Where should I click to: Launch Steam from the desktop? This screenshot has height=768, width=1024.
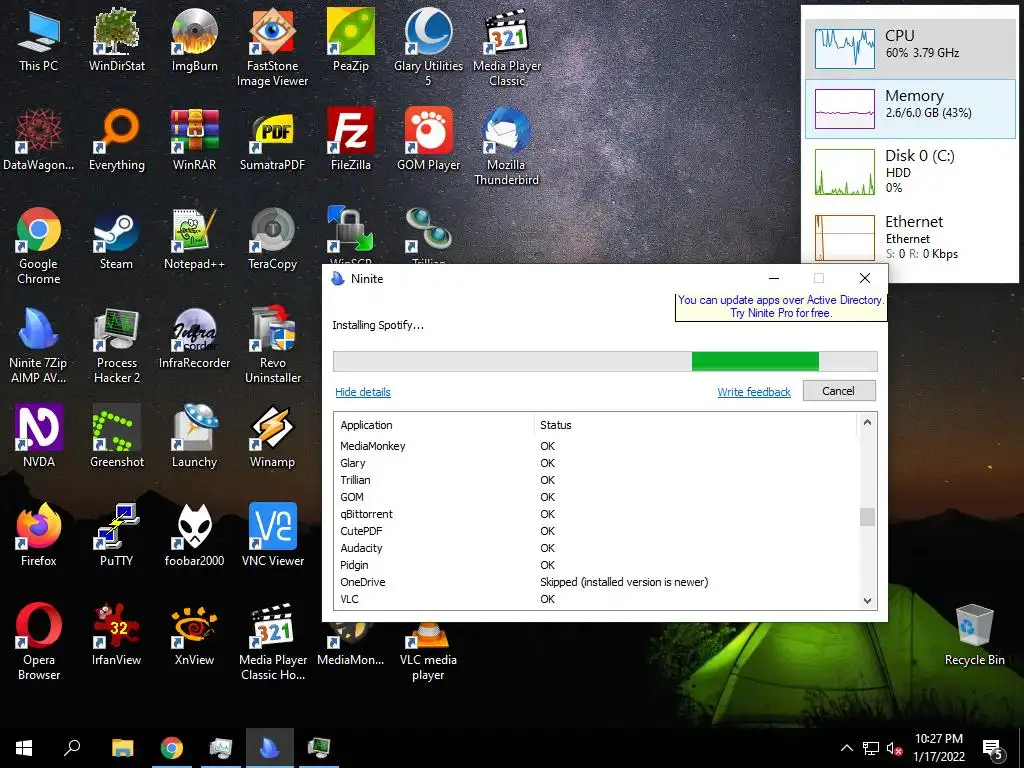coord(116,238)
